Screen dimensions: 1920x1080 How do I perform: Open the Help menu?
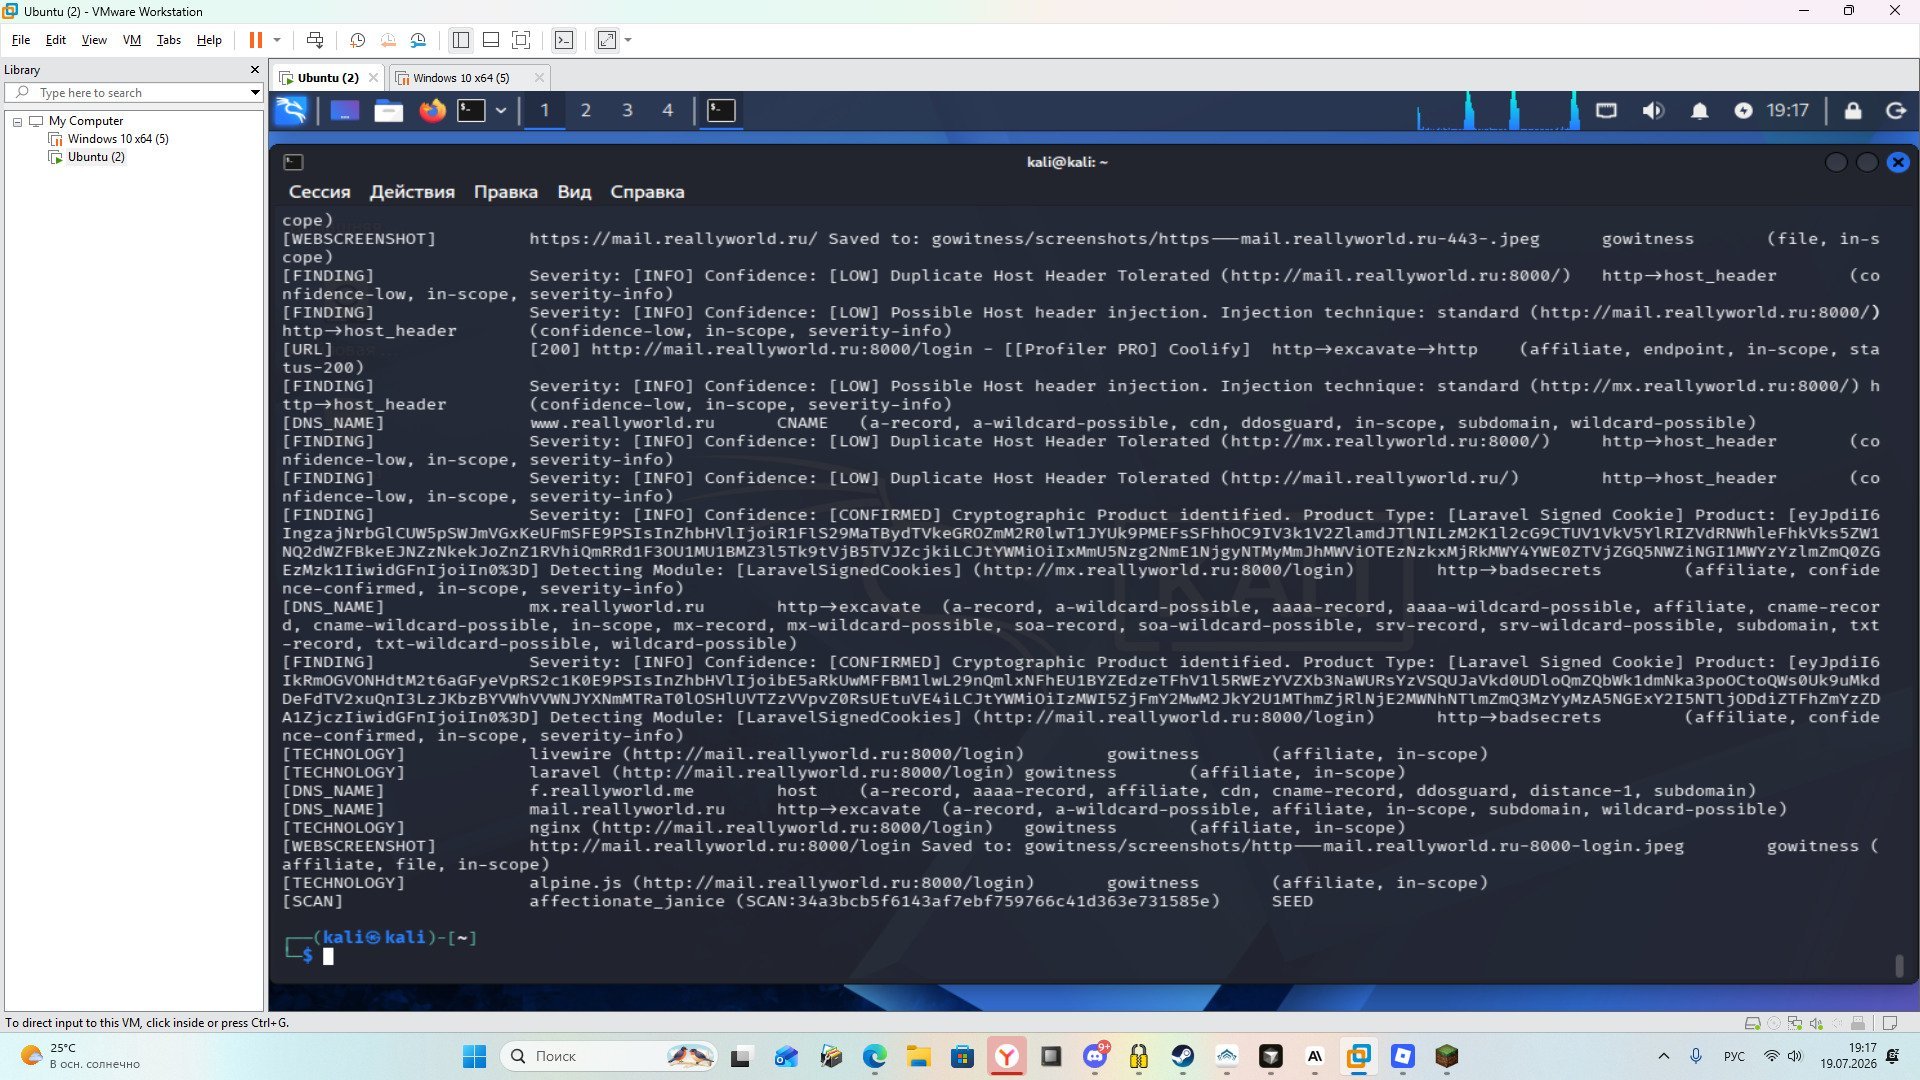coord(209,40)
